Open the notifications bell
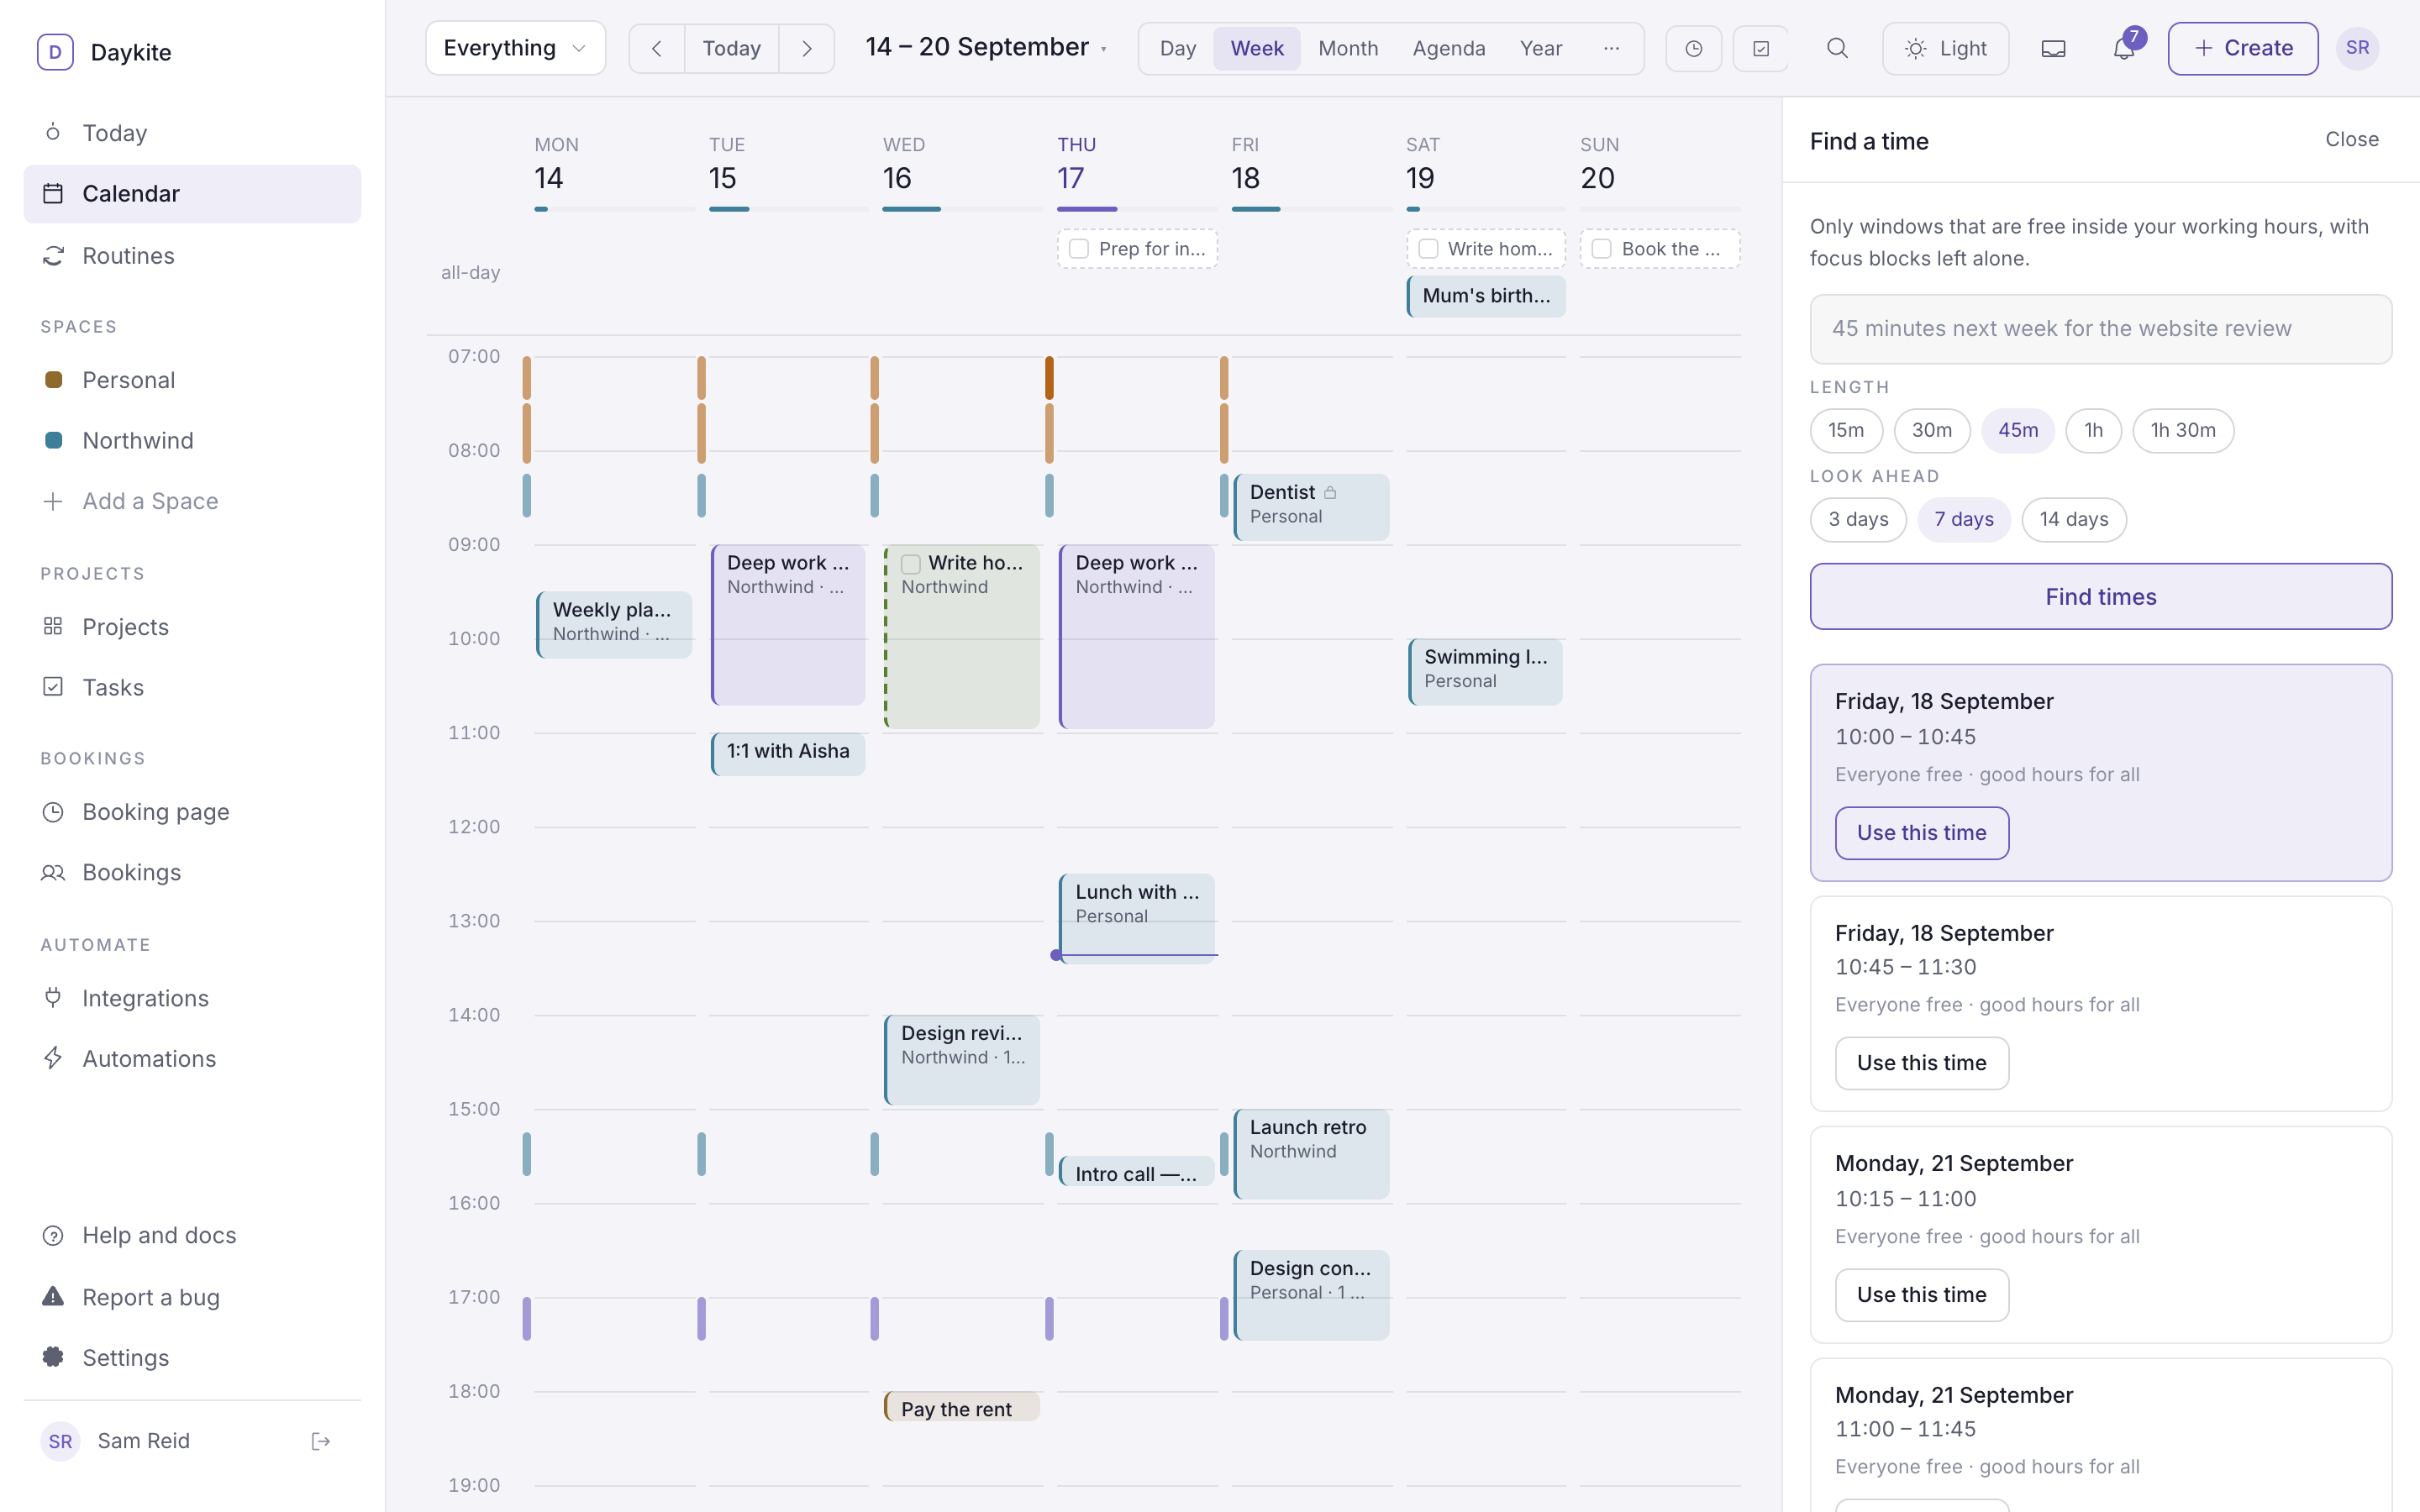 (2124, 48)
